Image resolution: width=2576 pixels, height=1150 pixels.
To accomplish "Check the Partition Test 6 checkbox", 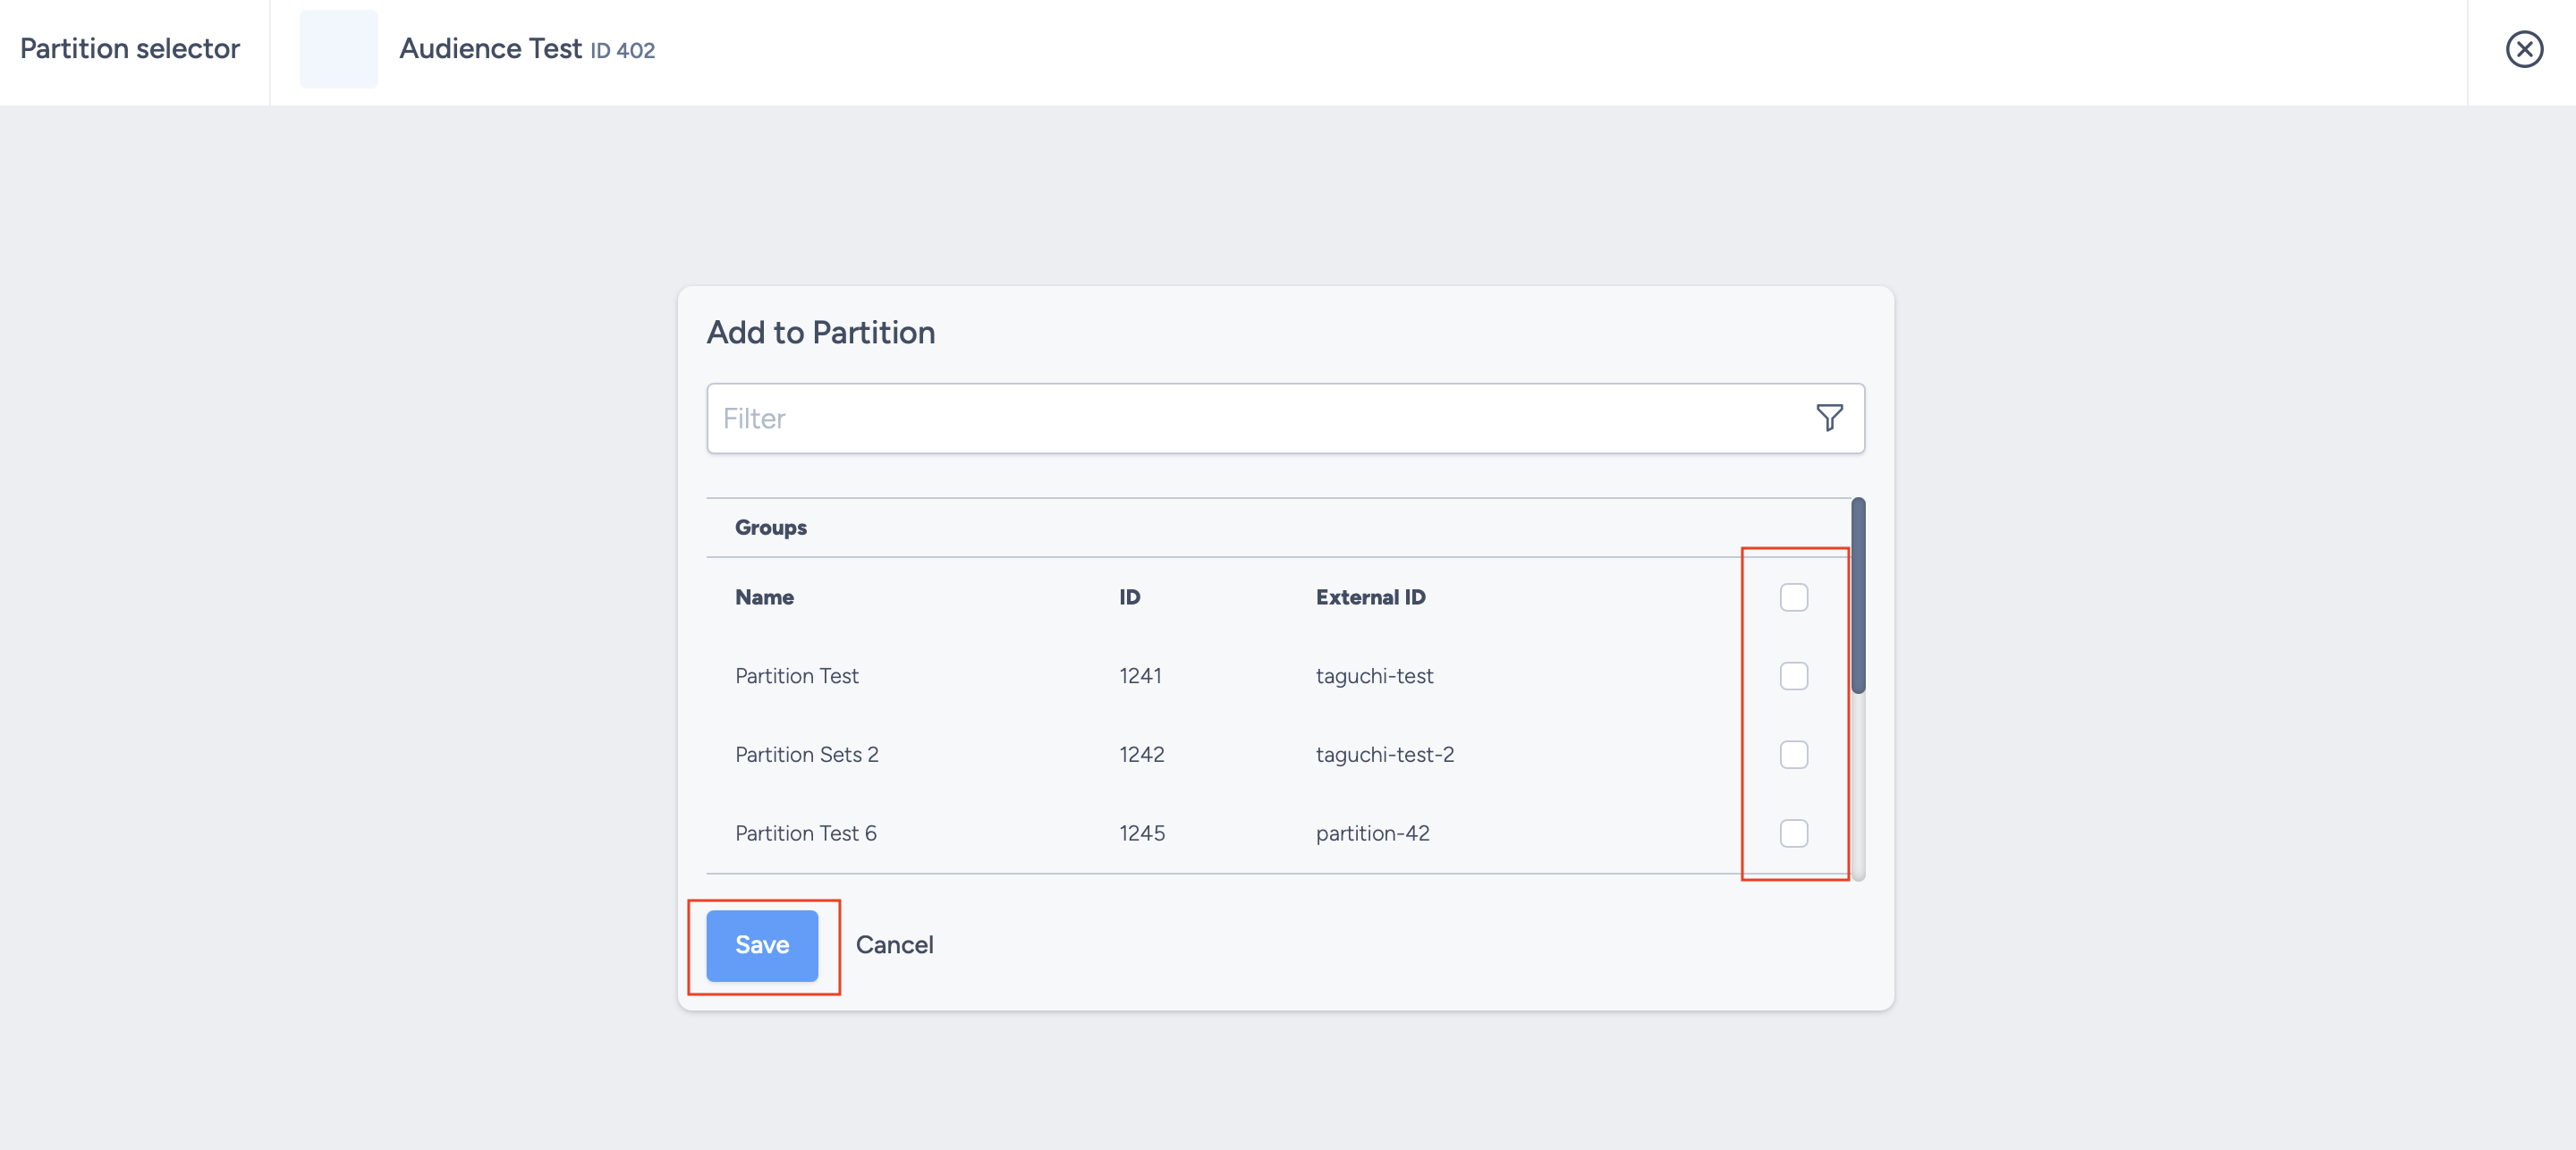I will (1794, 834).
